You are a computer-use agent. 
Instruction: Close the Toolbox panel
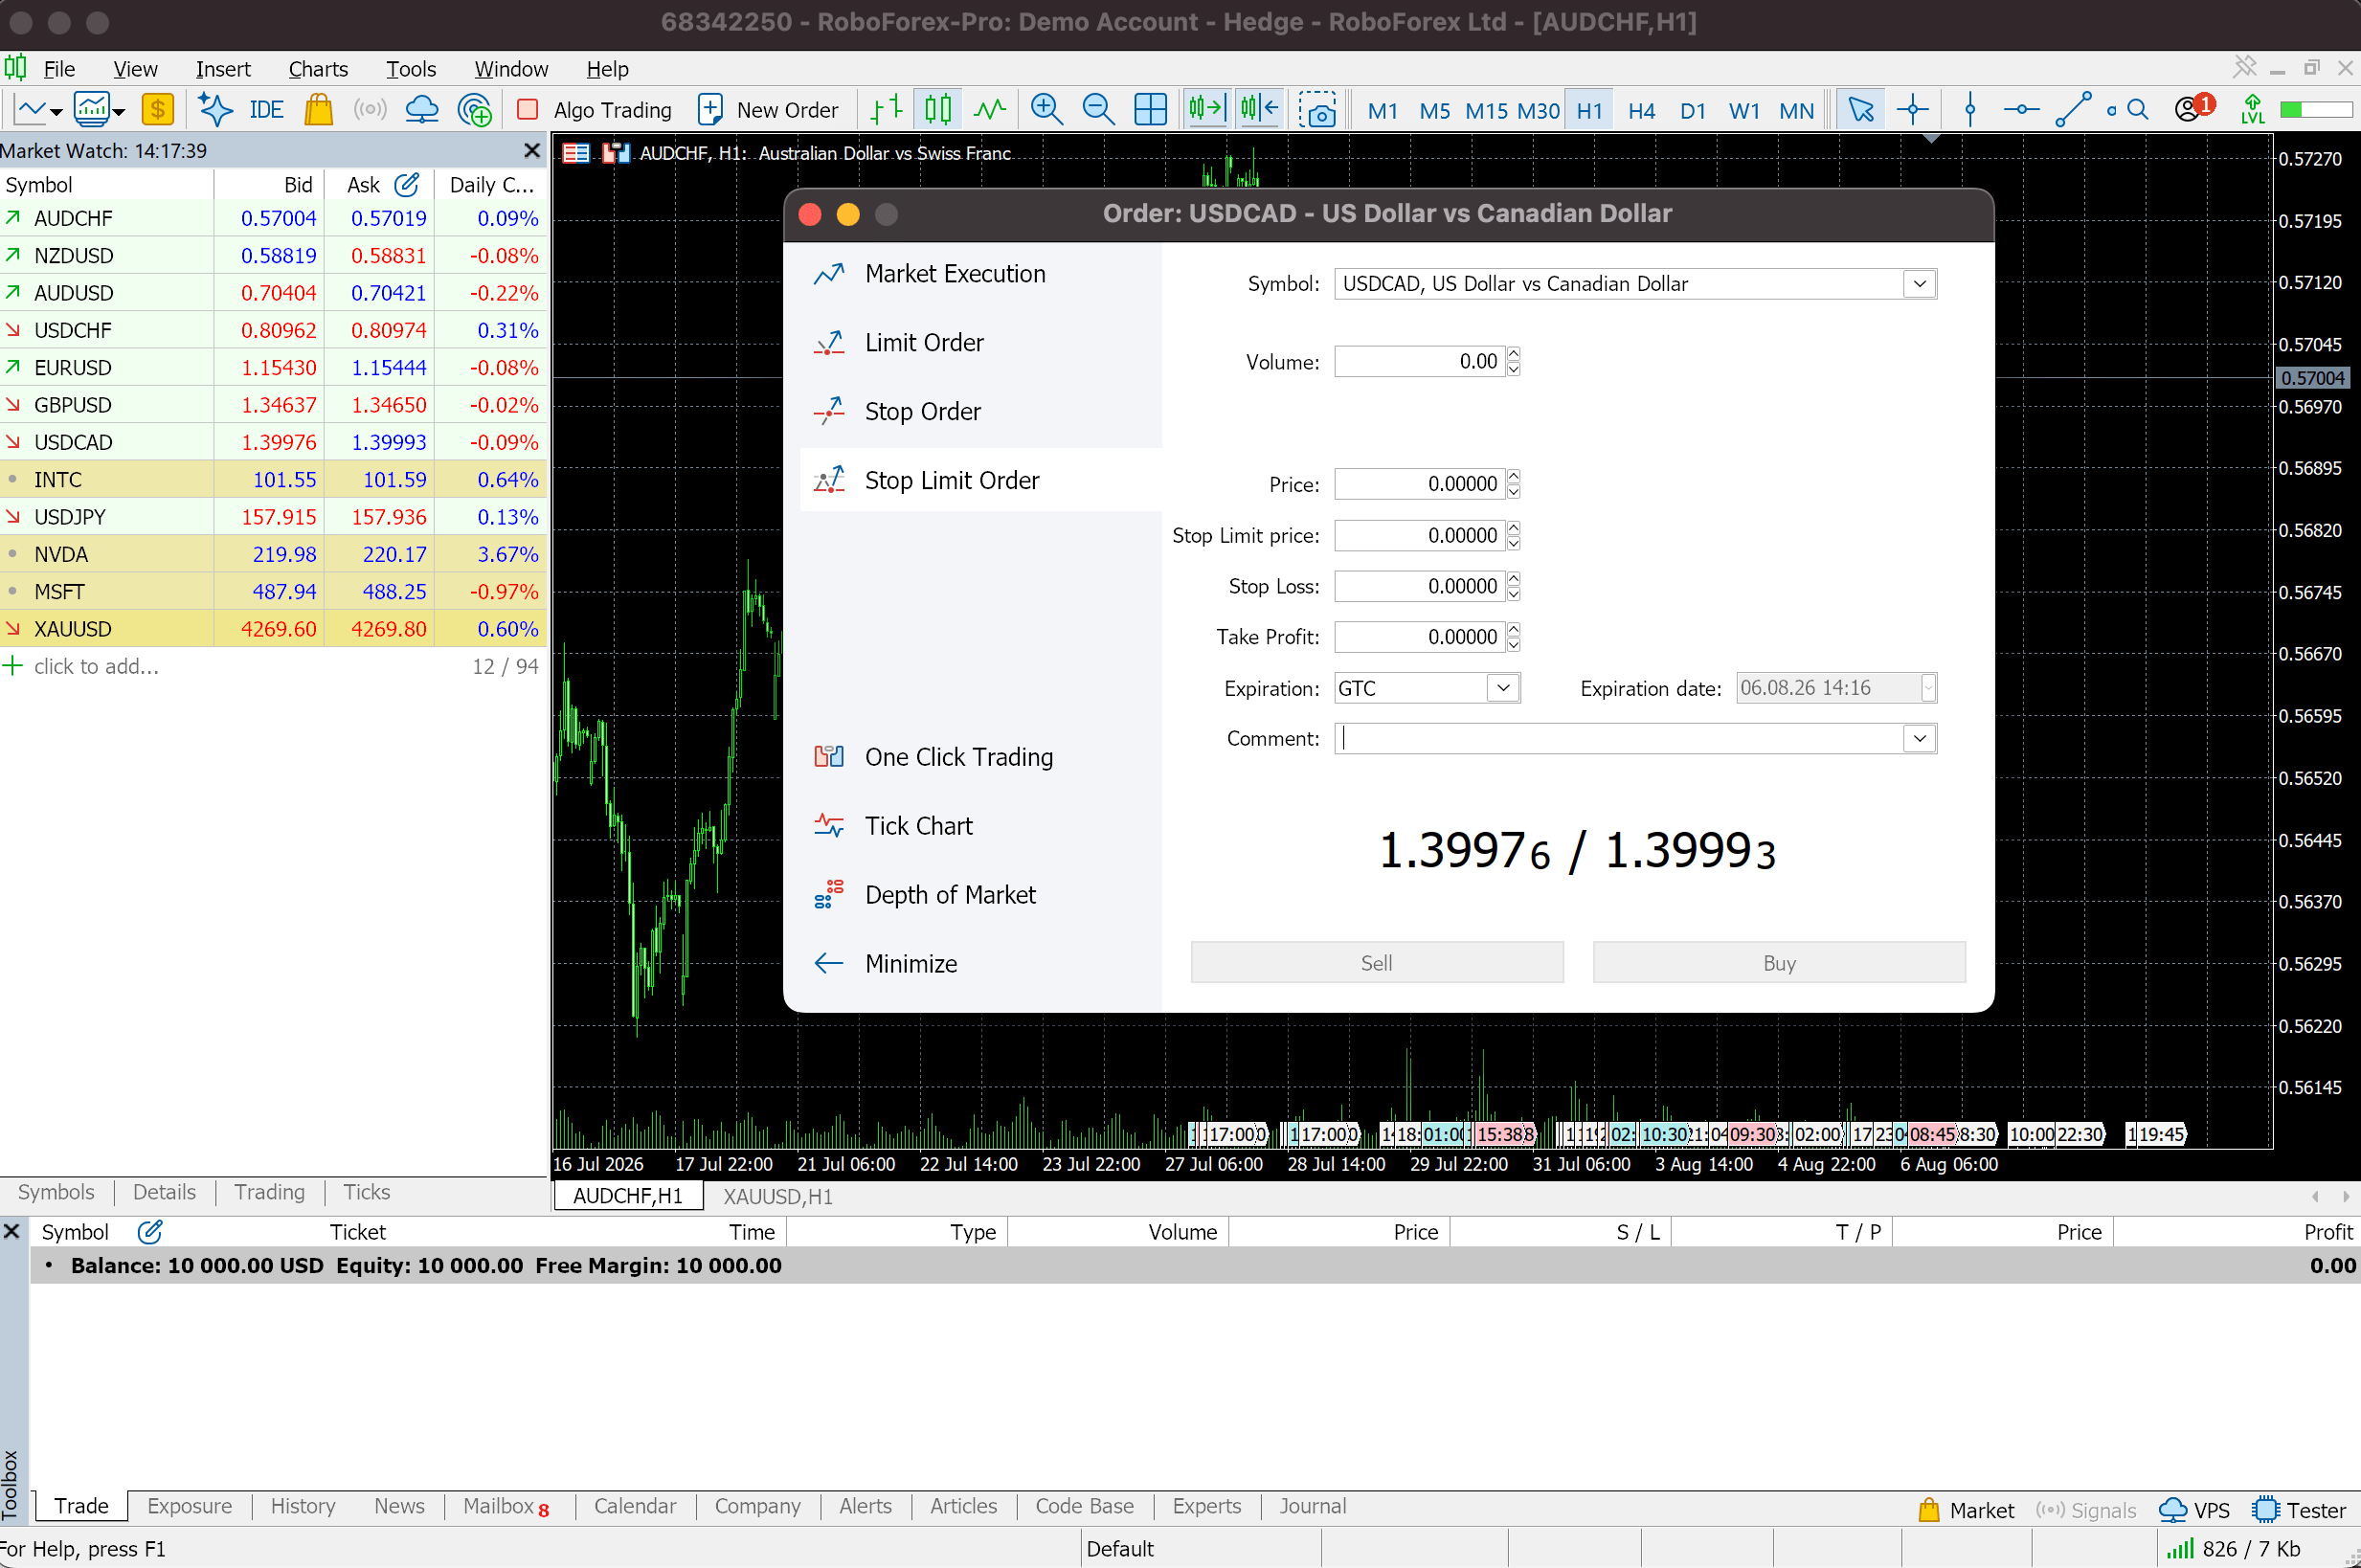(x=12, y=1231)
